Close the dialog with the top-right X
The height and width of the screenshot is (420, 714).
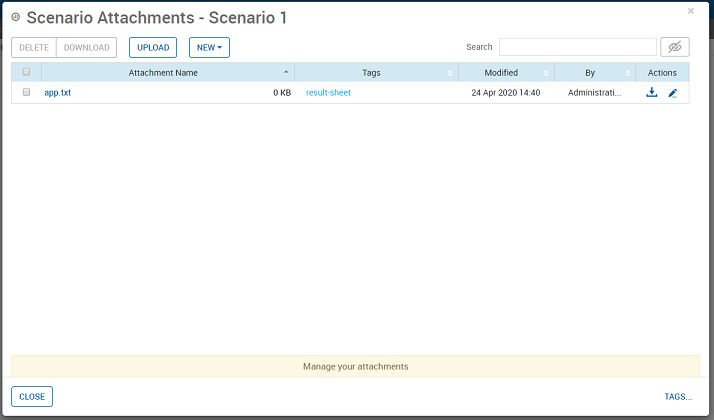click(690, 11)
